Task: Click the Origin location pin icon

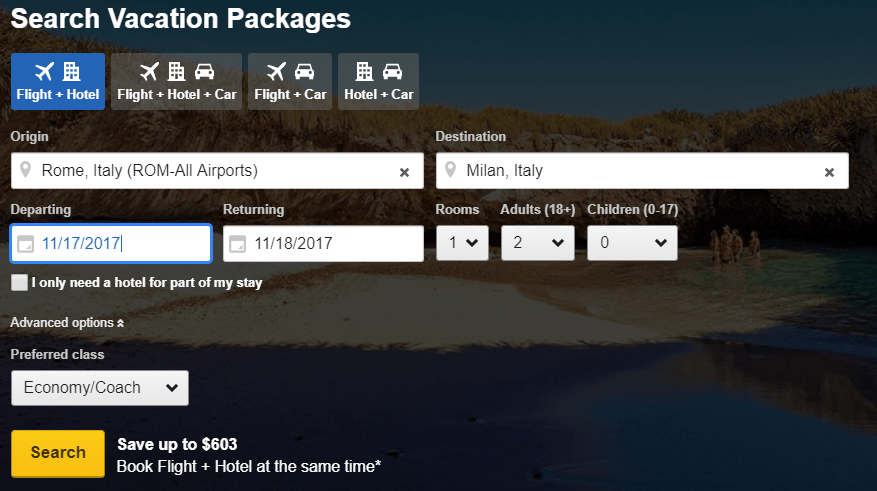Action: (x=25, y=169)
